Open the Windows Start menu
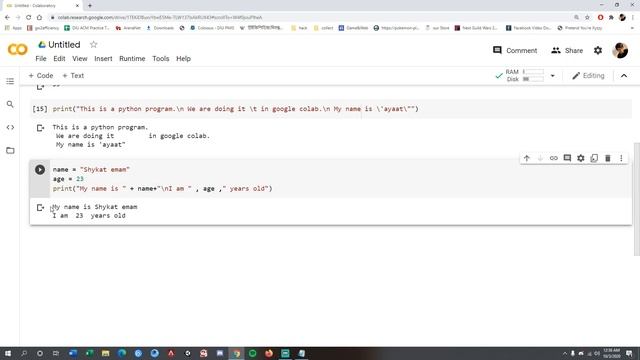Screen dimensions: 640x360 pos(8,353)
